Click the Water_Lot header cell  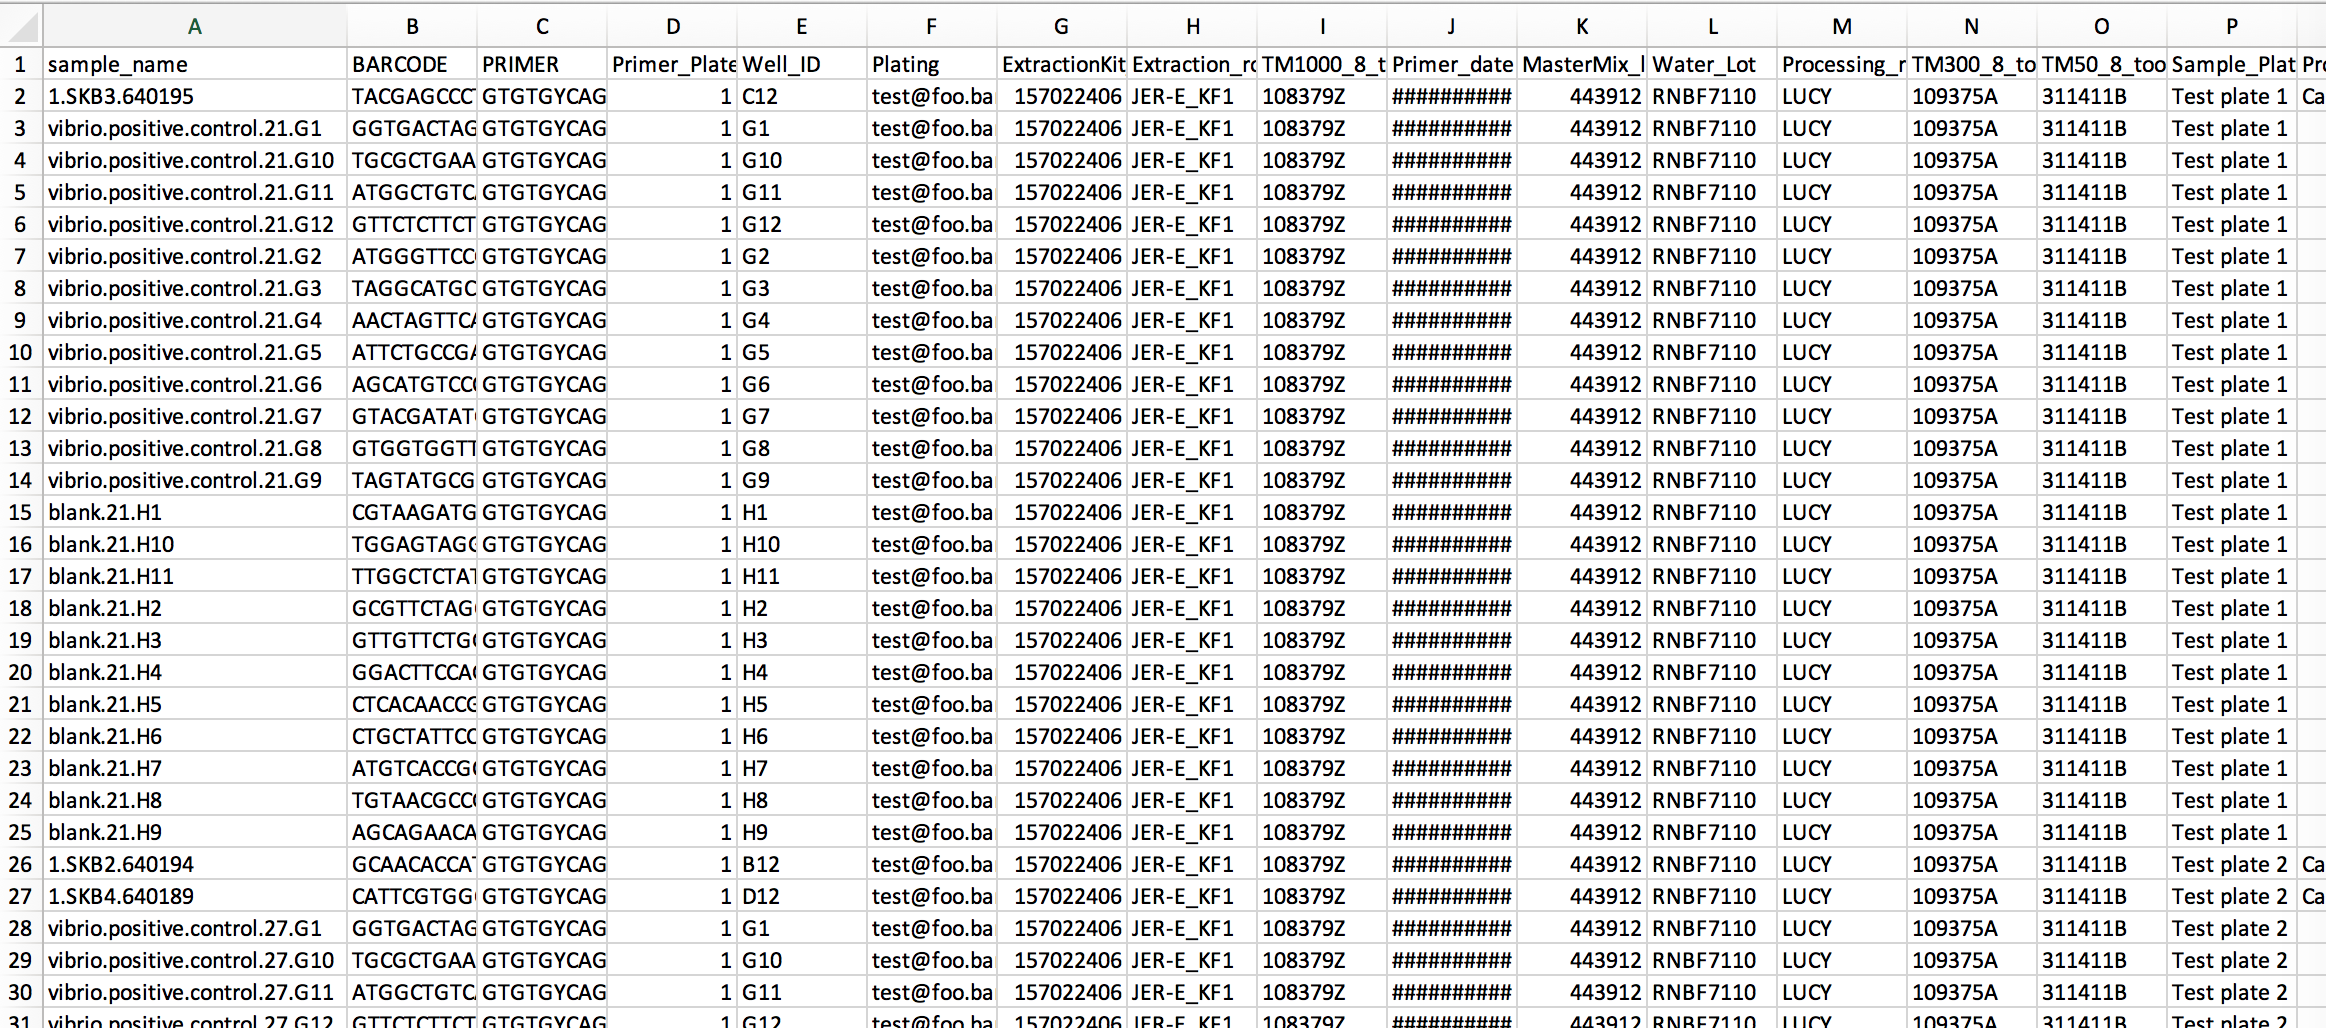pyautogui.click(x=1712, y=64)
